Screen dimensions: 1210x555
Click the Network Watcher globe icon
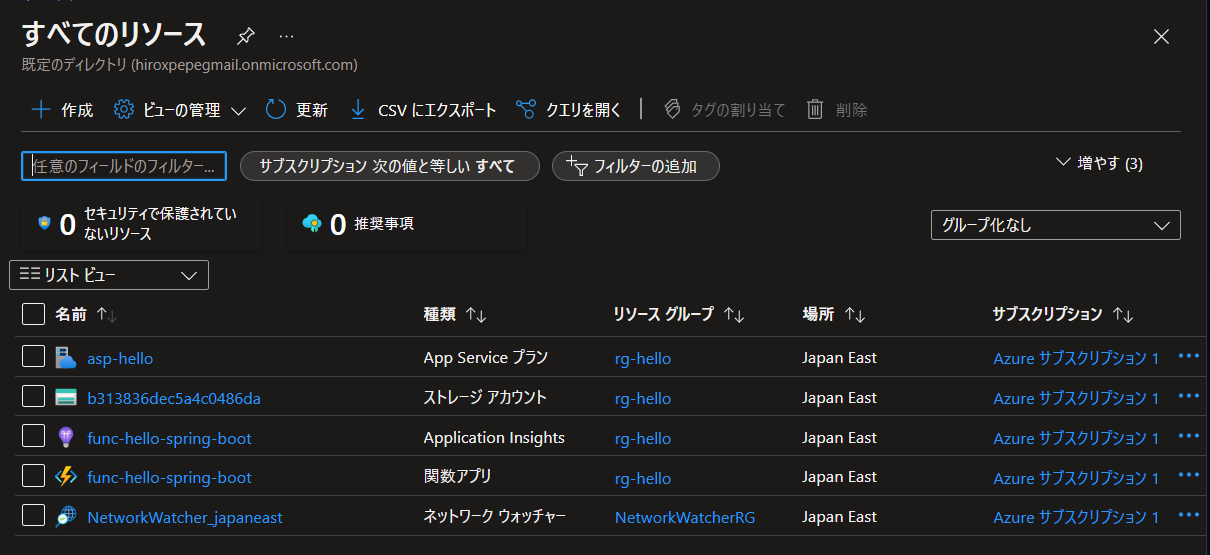[66, 516]
